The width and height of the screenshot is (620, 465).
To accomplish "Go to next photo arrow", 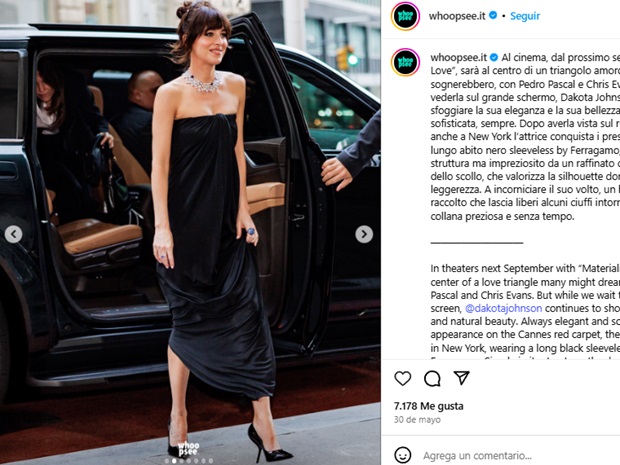I will pos(364,234).
